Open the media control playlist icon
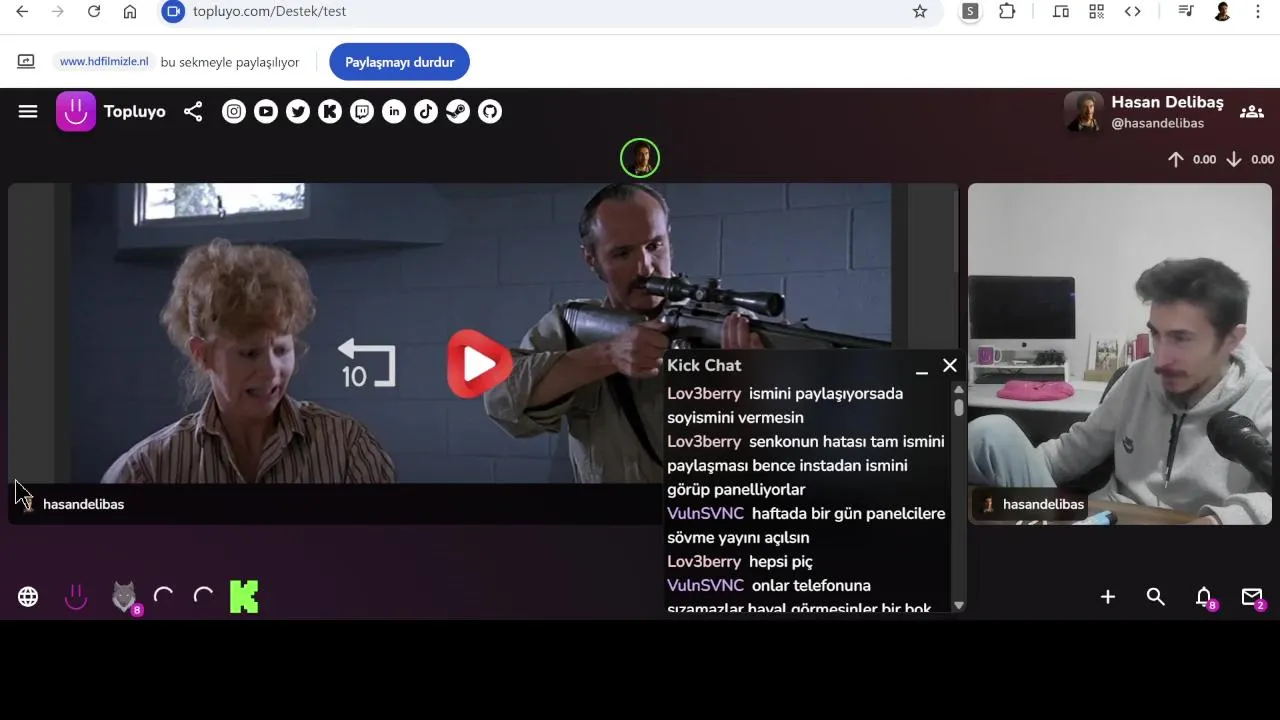 pyautogui.click(x=1186, y=11)
